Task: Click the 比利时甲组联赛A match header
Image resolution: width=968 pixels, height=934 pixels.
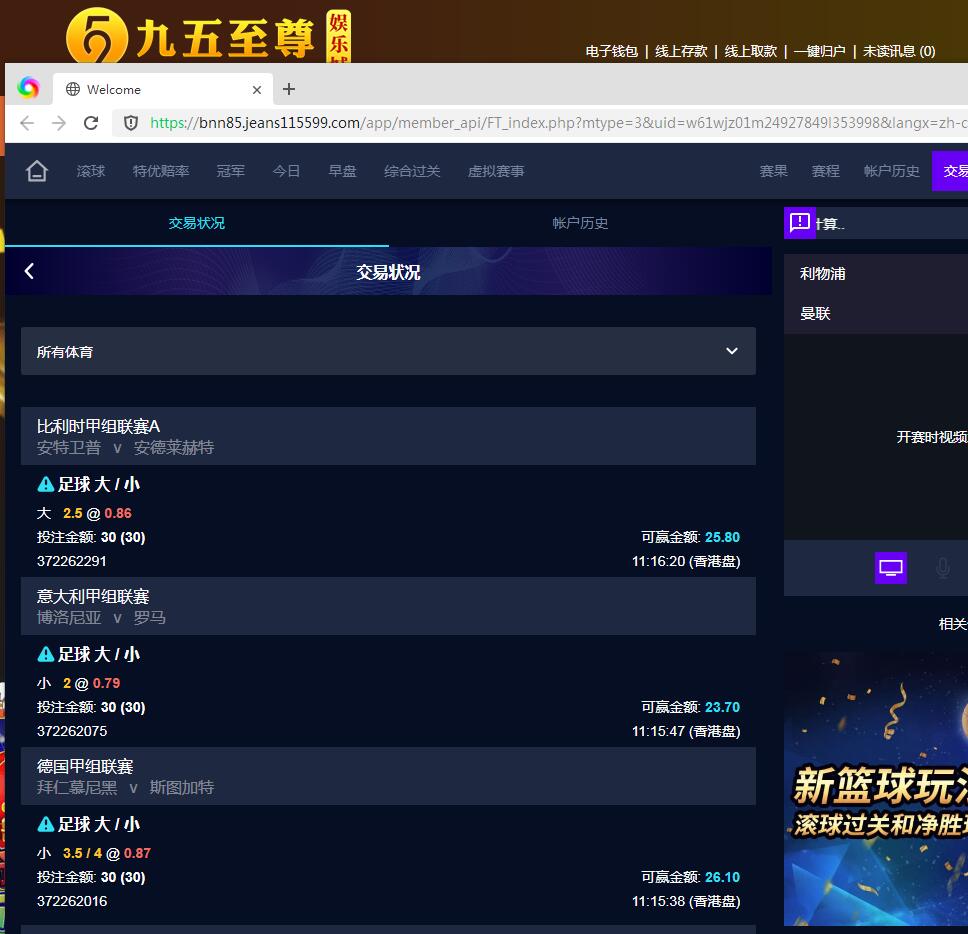Action: click(x=388, y=436)
